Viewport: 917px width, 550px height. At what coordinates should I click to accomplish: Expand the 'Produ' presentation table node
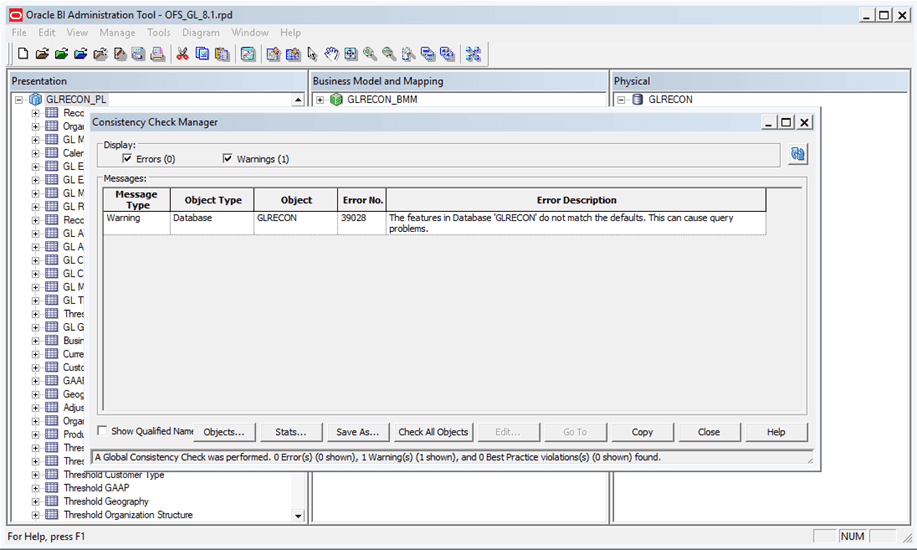(36, 434)
